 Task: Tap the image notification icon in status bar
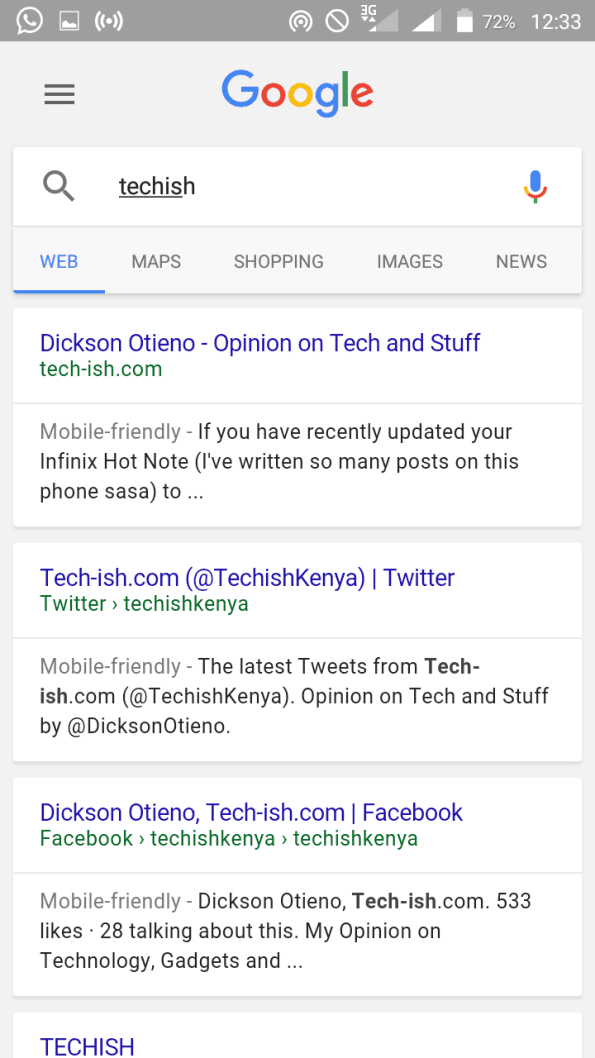click(69, 22)
